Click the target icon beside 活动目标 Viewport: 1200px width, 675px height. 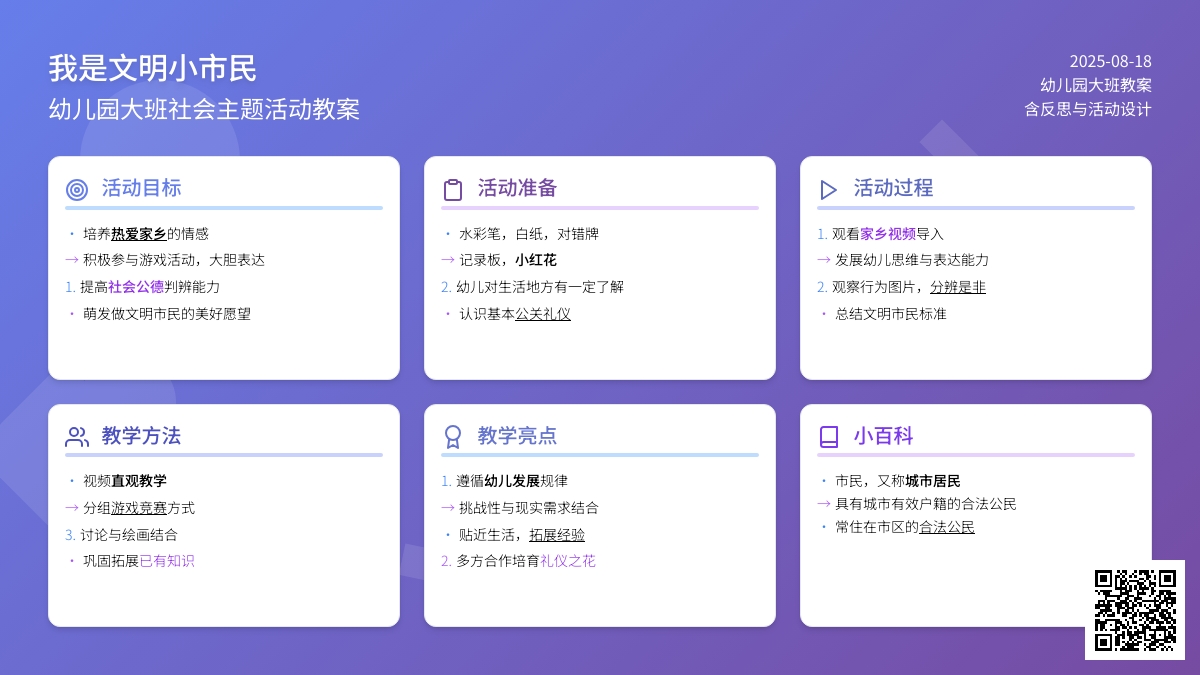[x=77, y=189]
